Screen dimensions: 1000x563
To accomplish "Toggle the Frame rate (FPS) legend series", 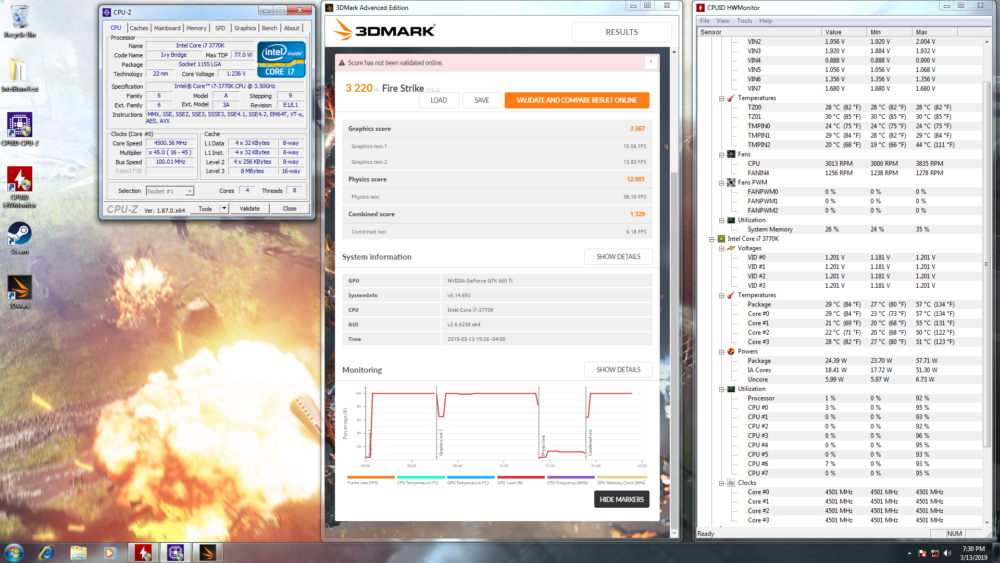I will tap(371, 480).
